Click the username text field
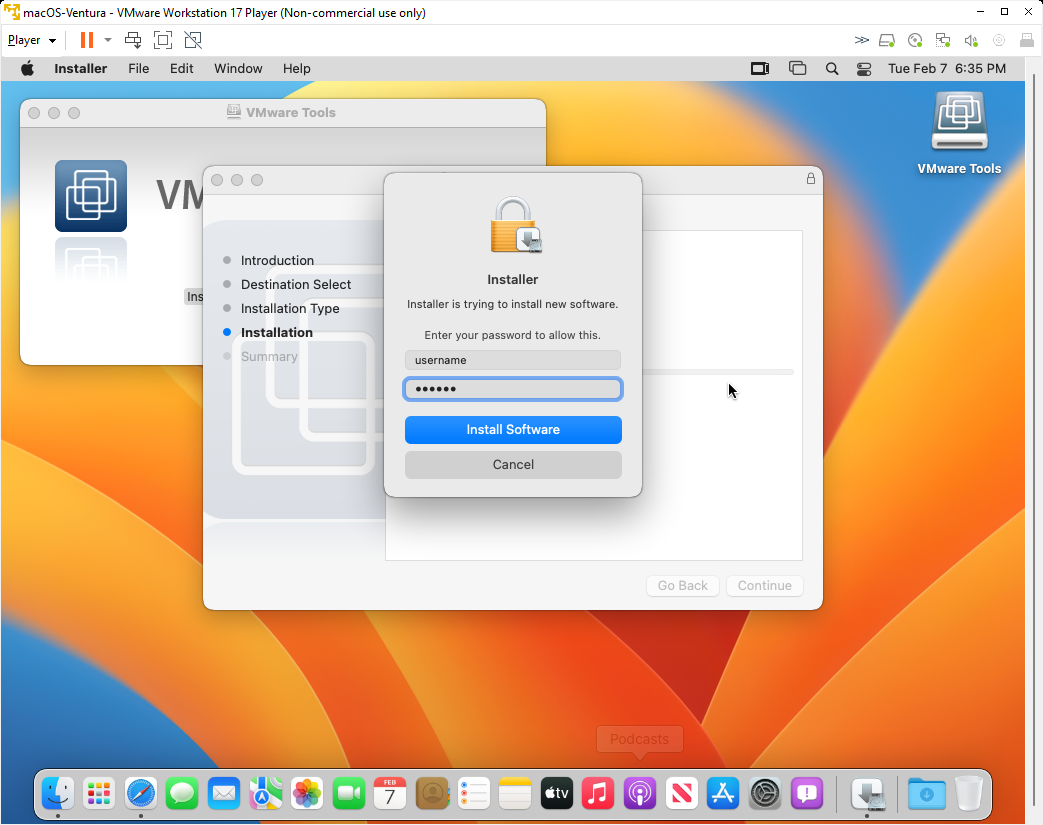1043x825 pixels. (x=513, y=360)
